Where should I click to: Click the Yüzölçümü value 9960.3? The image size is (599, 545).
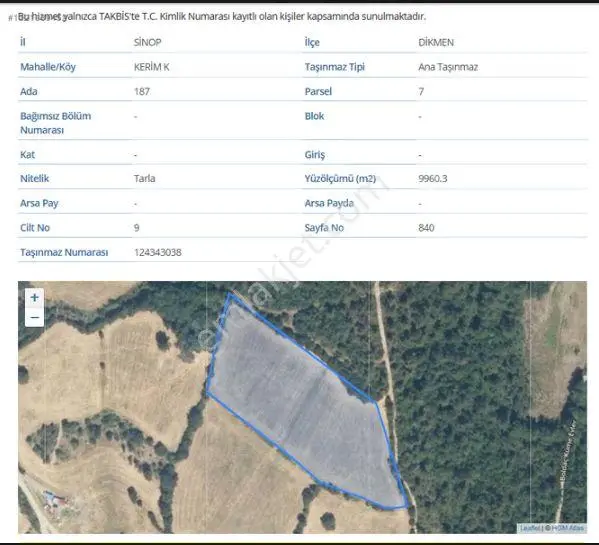pyautogui.click(x=432, y=178)
